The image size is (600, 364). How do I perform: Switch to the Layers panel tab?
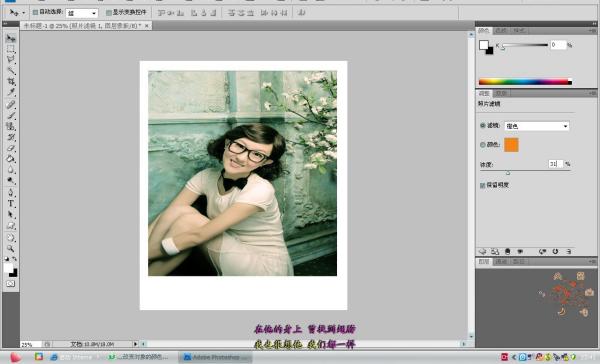[484, 262]
